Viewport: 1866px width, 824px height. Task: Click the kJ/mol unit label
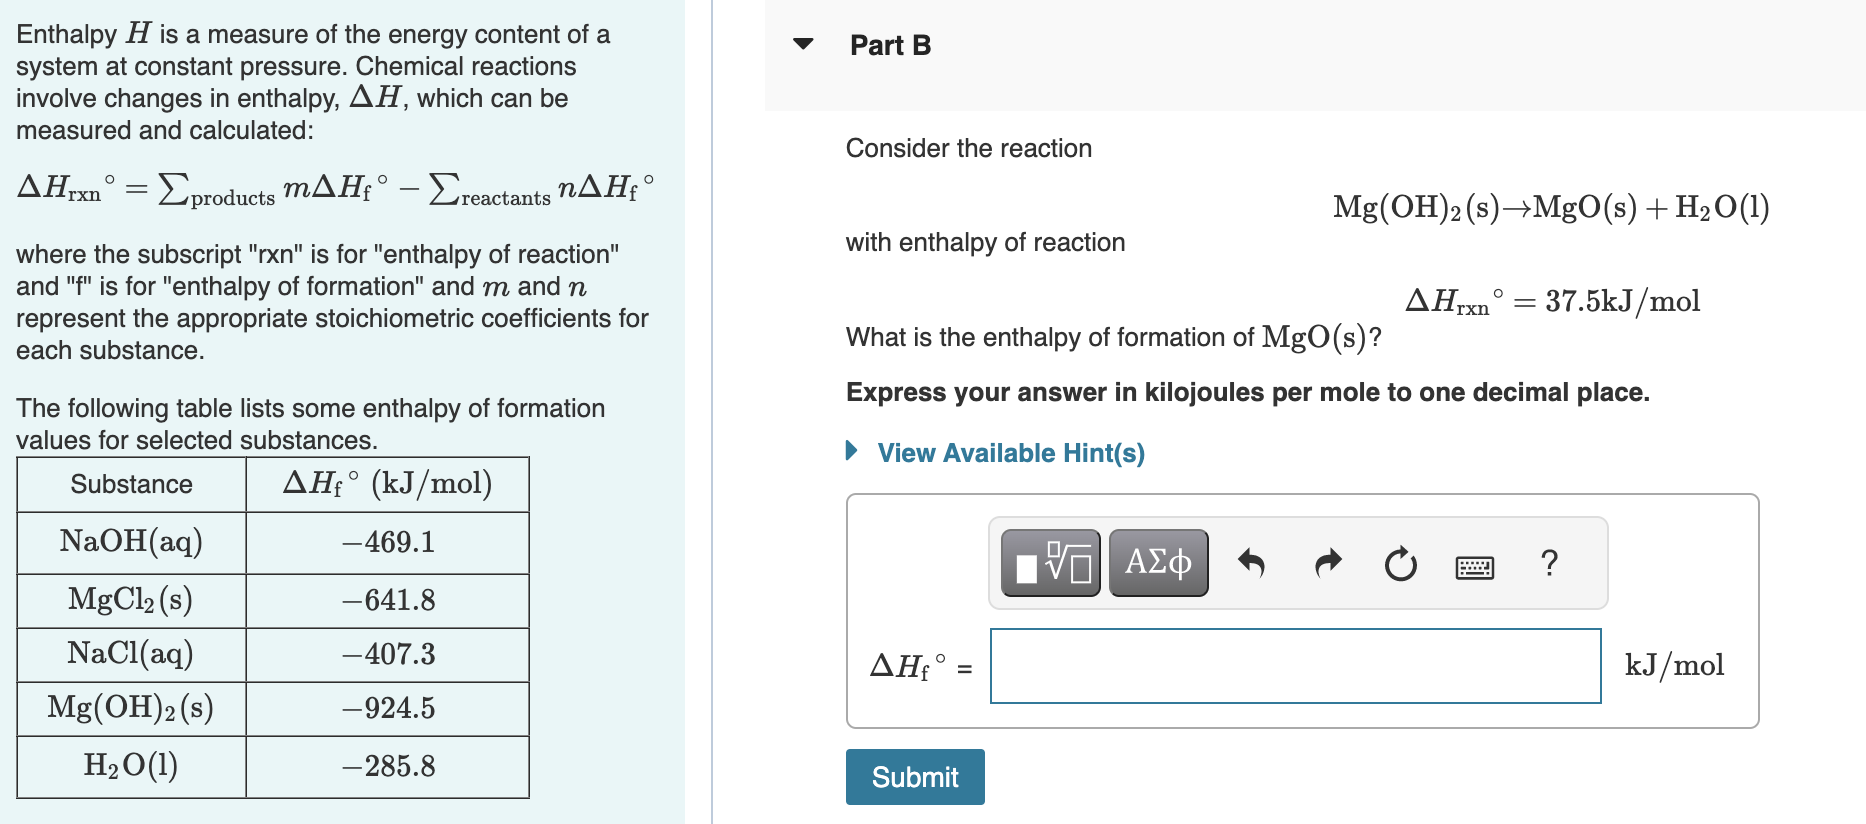[x=1673, y=664]
